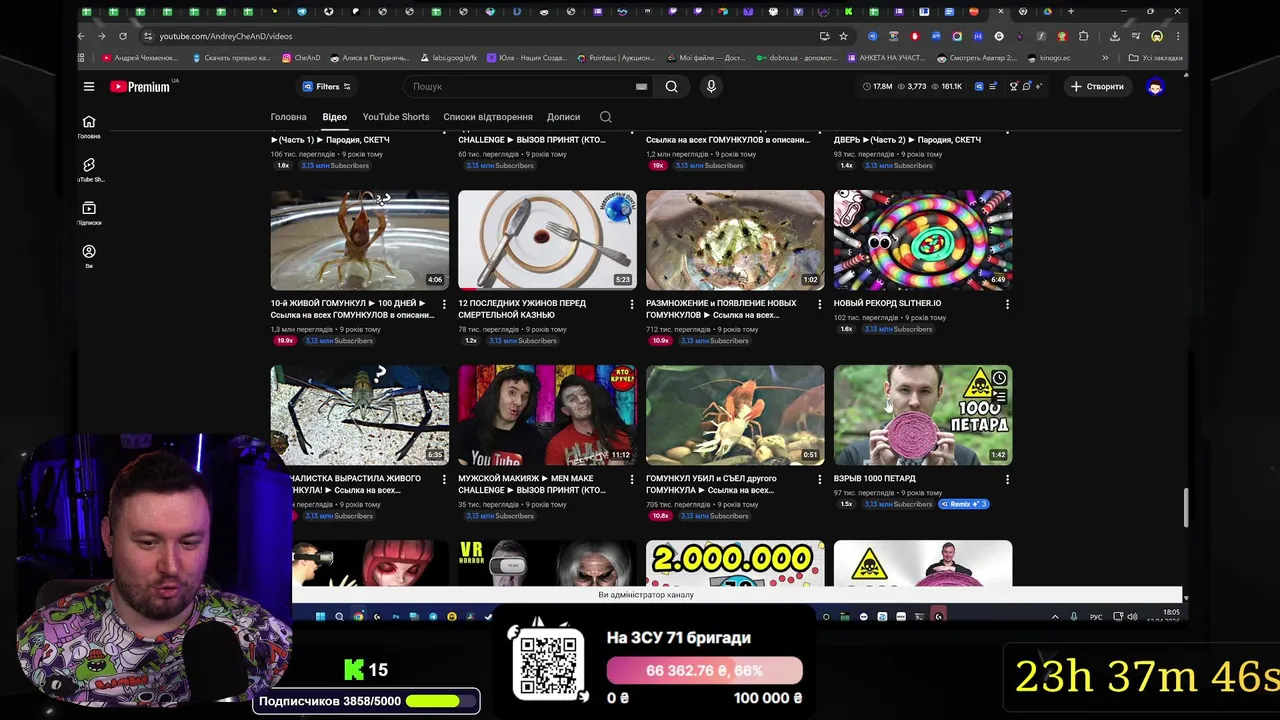Open options menu for 12 ПОСЛЕДНИХ УЖИНОВ video
Image resolution: width=1280 pixels, height=720 pixels.
(632, 304)
